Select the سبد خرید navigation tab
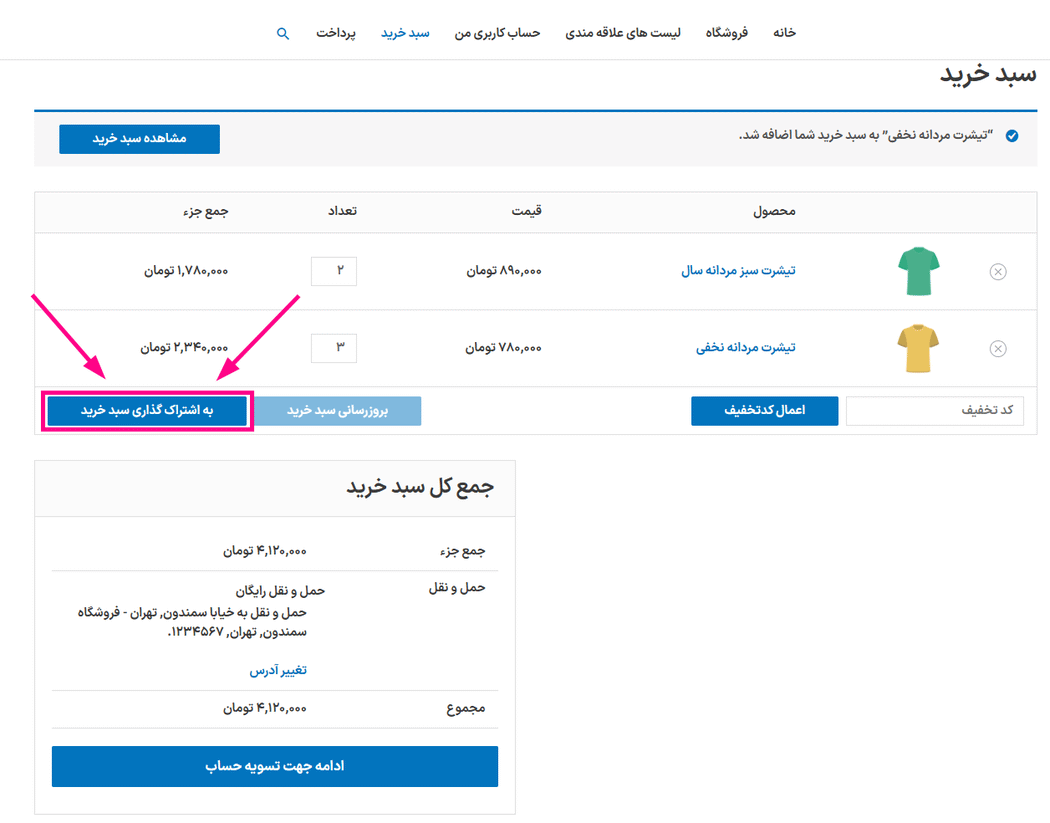1050x823 pixels. pyautogui.click(x=405, y=33)
